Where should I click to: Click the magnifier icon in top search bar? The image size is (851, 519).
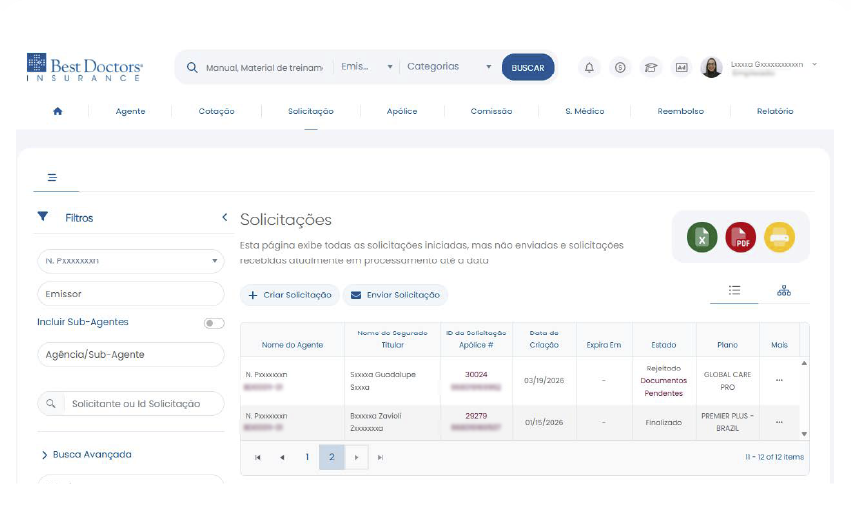[192, 67]
